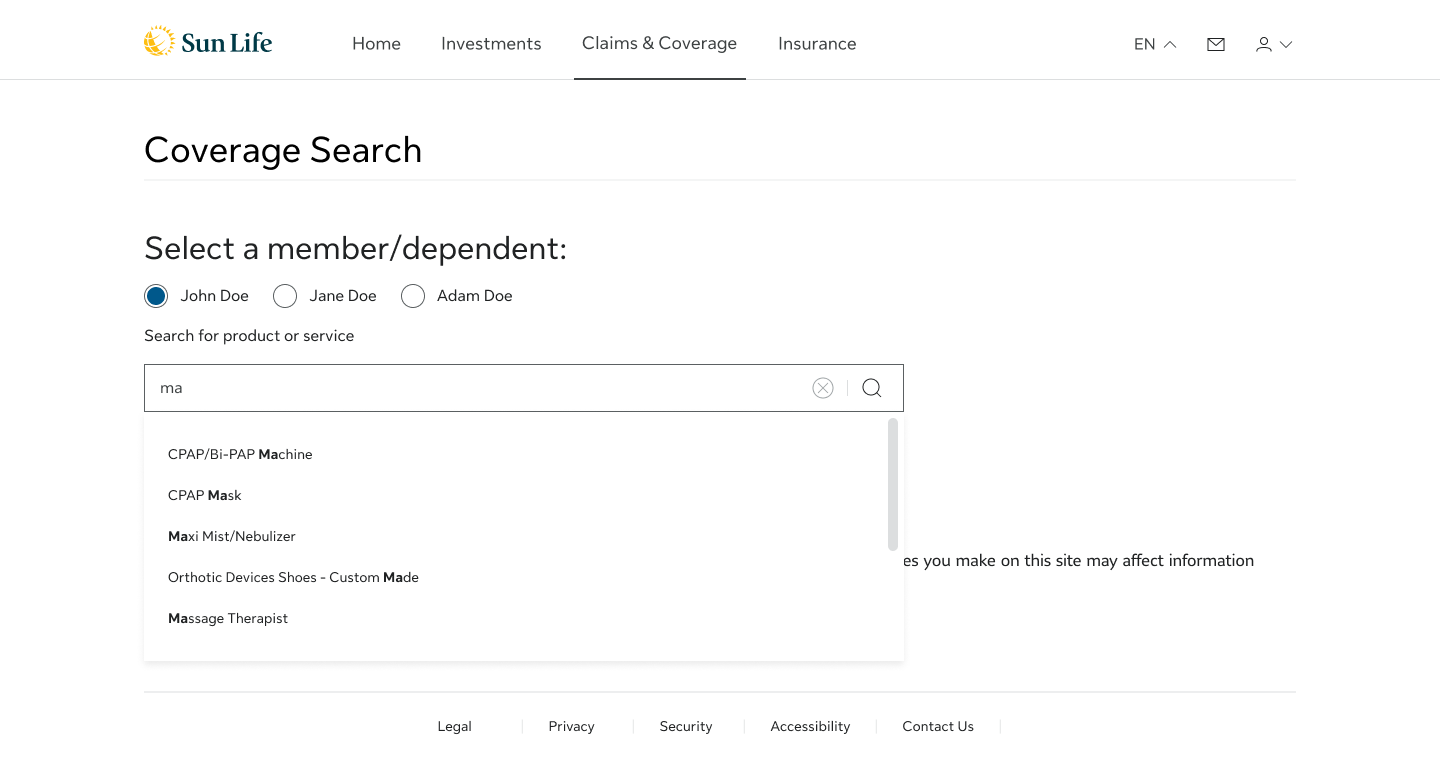Click the Sun Life logo
Image resolution: width=1440 pixels, height=777 pixels.
click(x=208, y=42)
